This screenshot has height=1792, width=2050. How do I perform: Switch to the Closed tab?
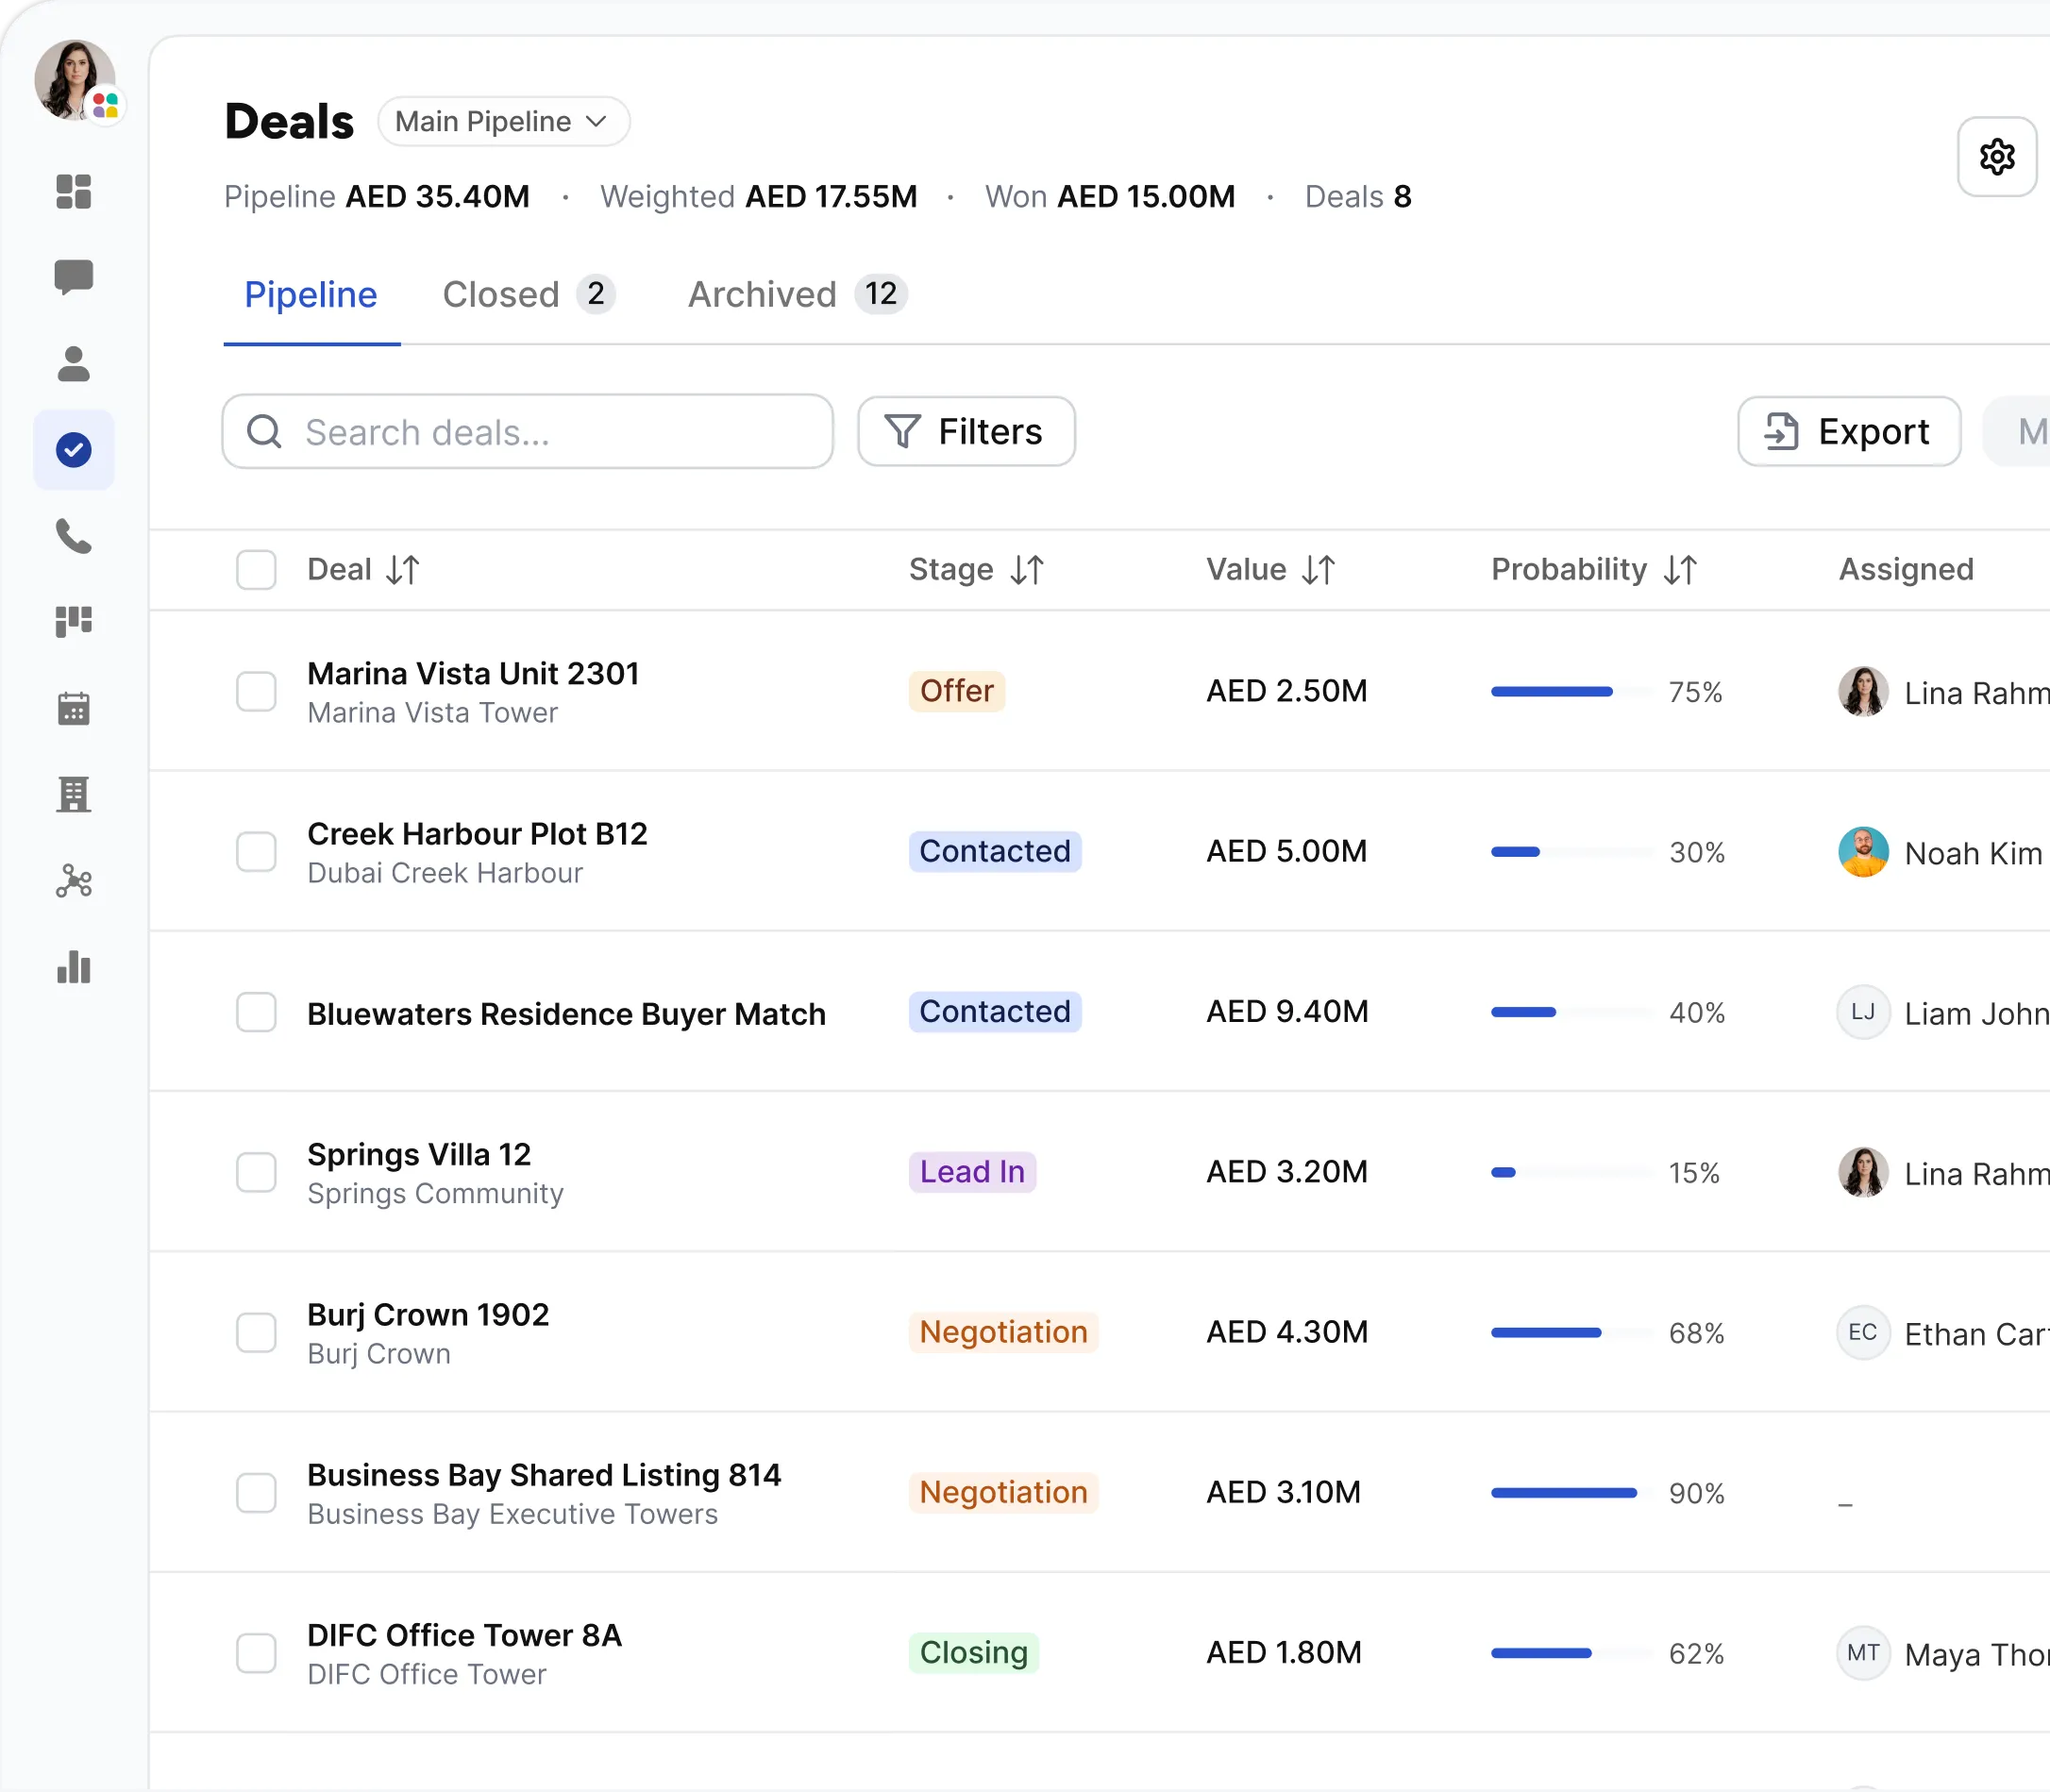(529, 295)
